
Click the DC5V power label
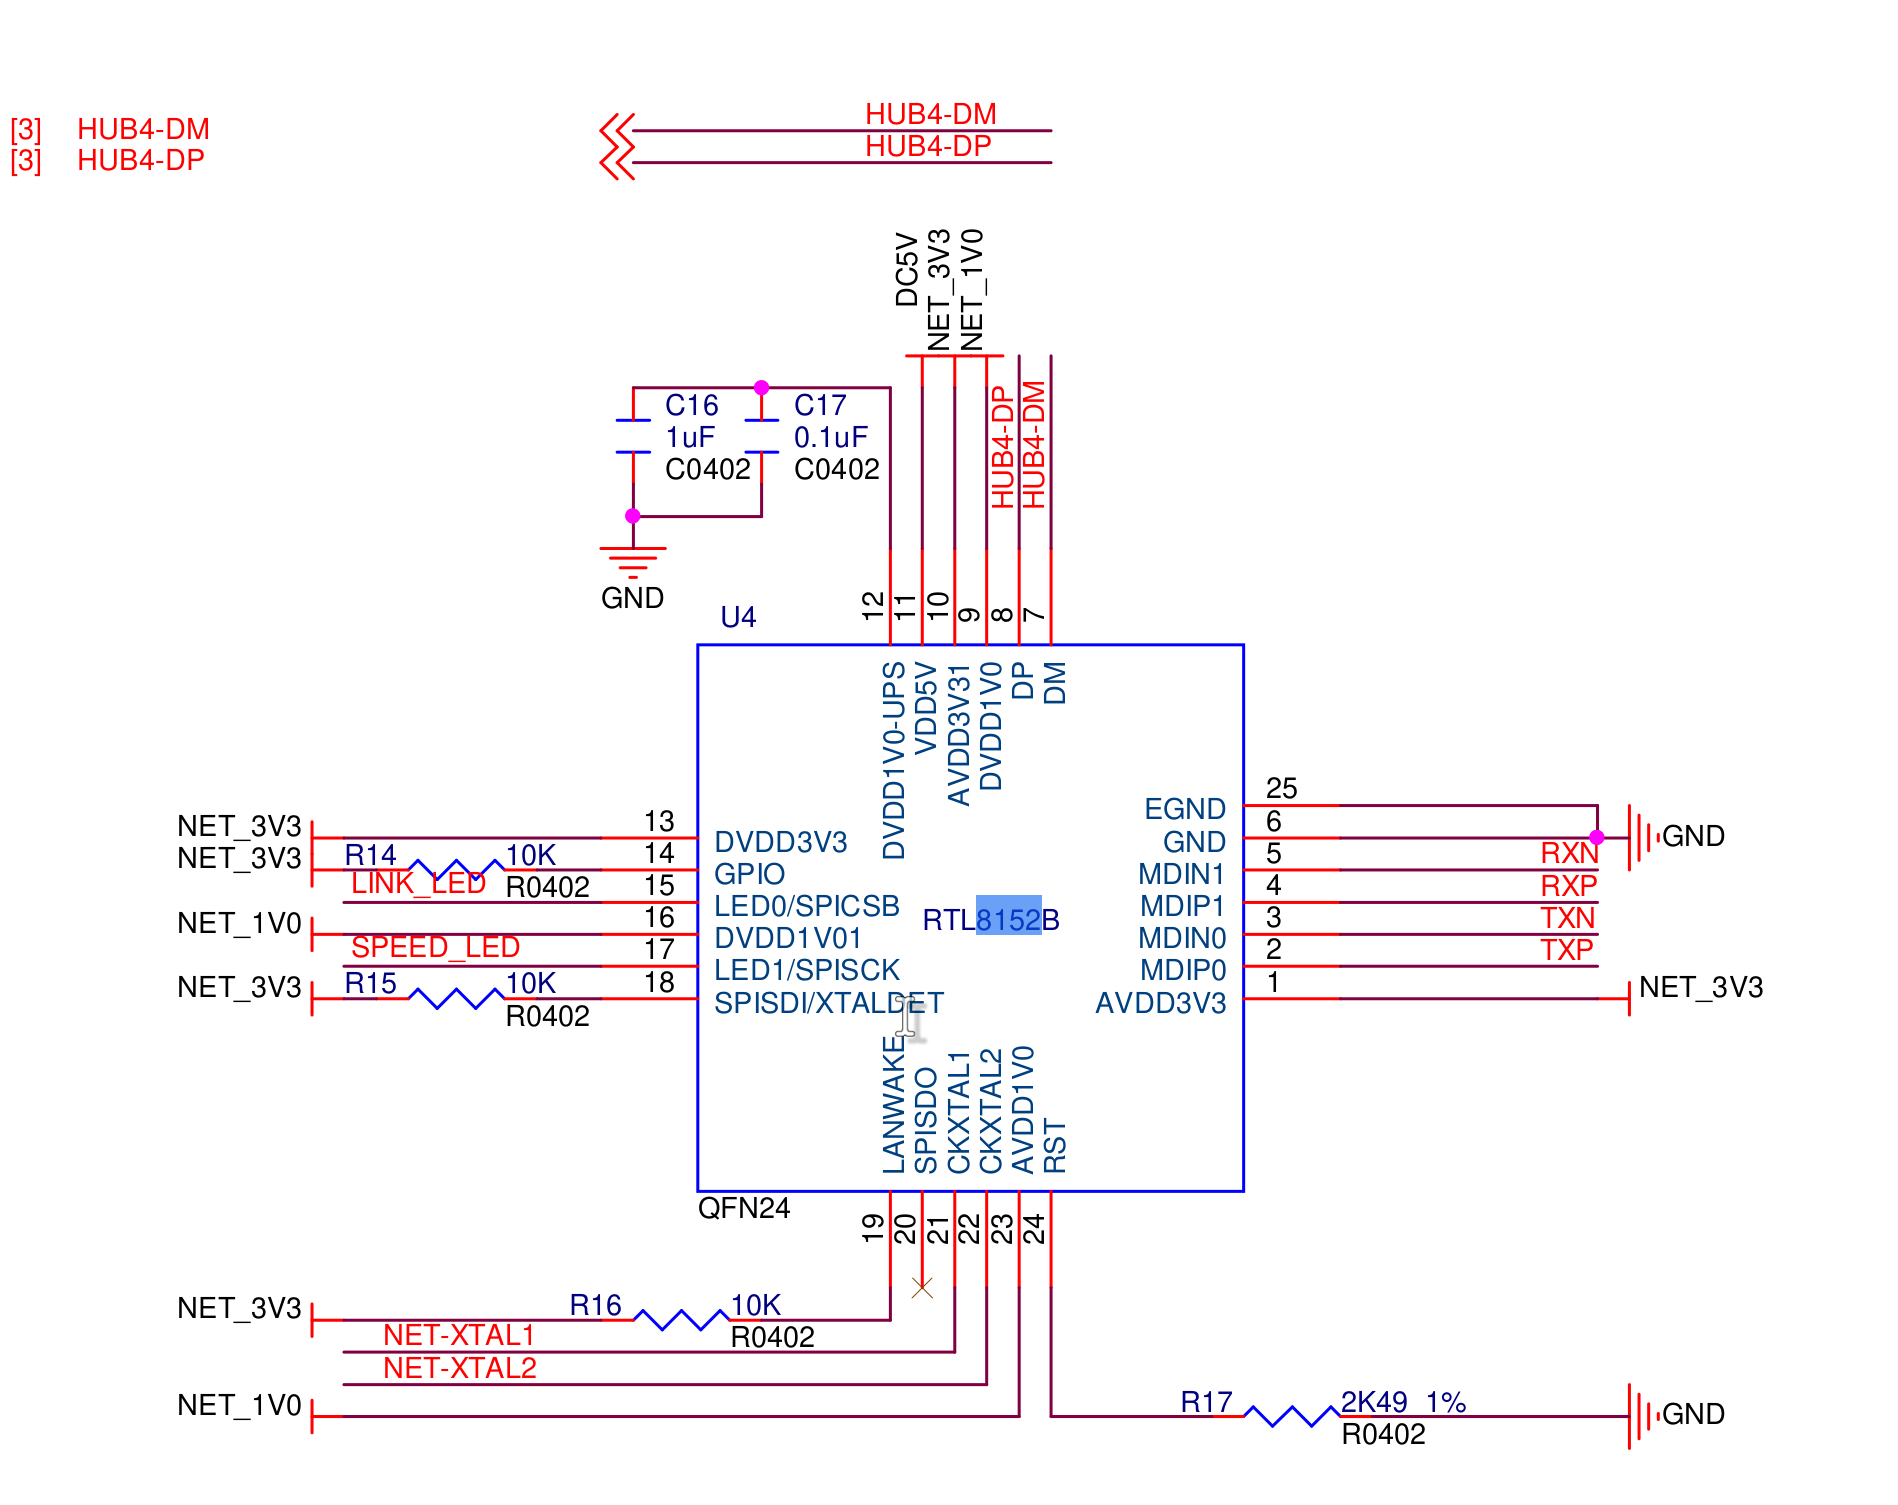coord(906,270)
